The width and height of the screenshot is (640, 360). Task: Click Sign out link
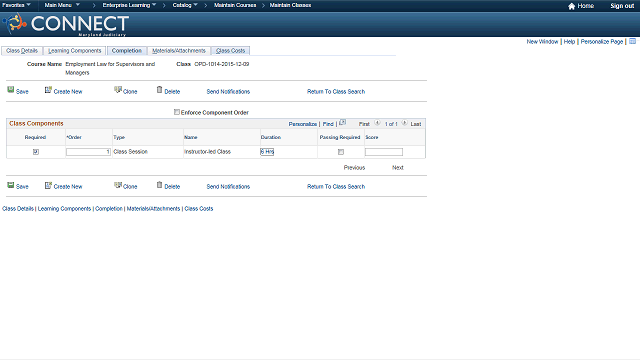tap(622, 6)
